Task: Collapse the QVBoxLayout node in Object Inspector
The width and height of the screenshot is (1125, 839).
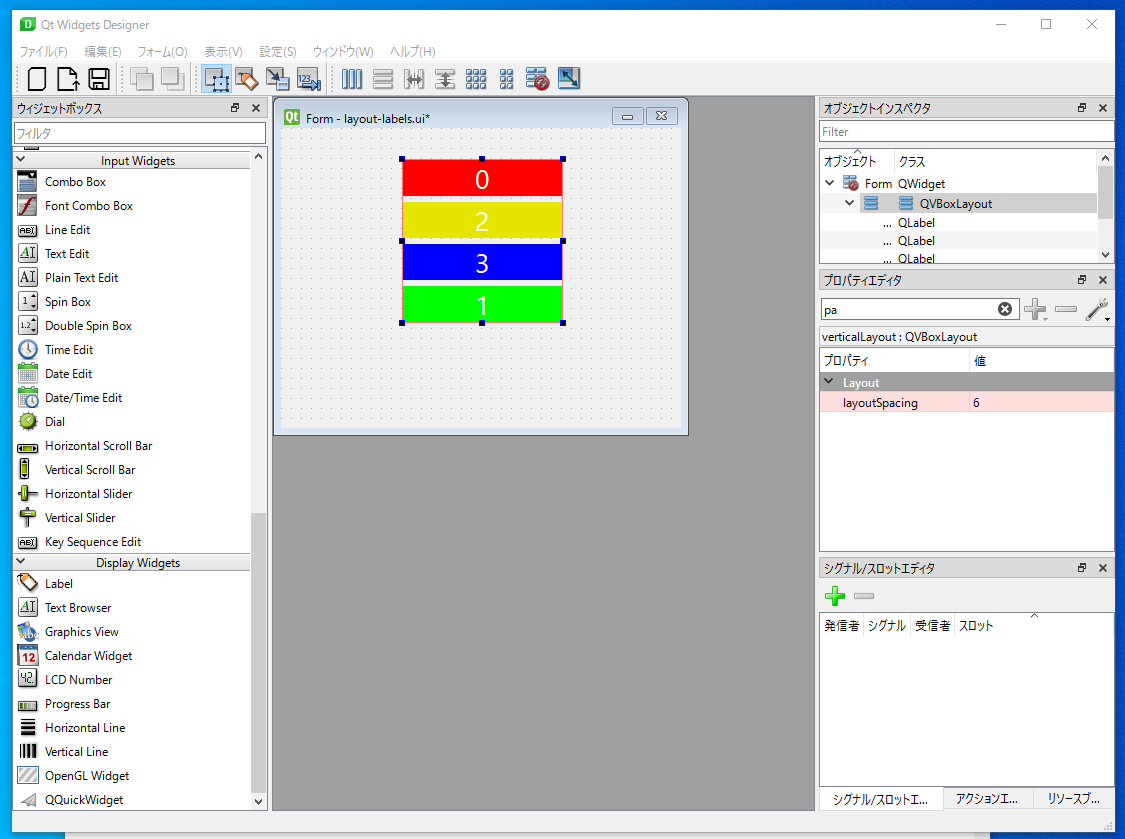Action: (849, 203)
